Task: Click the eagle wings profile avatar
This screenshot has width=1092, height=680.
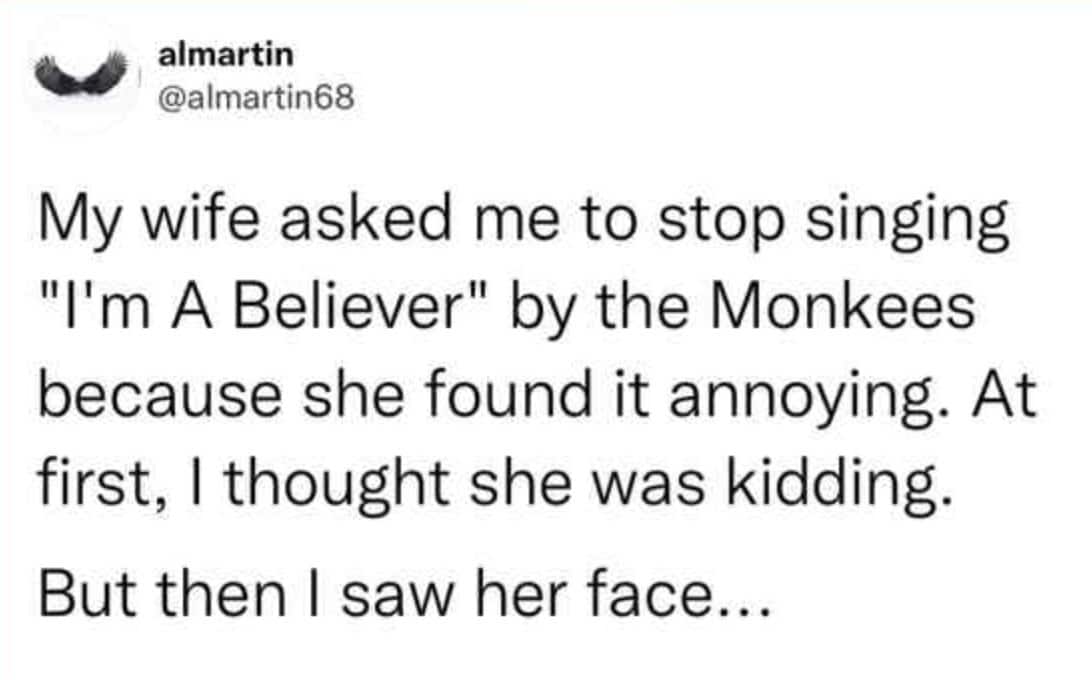Action: pos(84,75)
